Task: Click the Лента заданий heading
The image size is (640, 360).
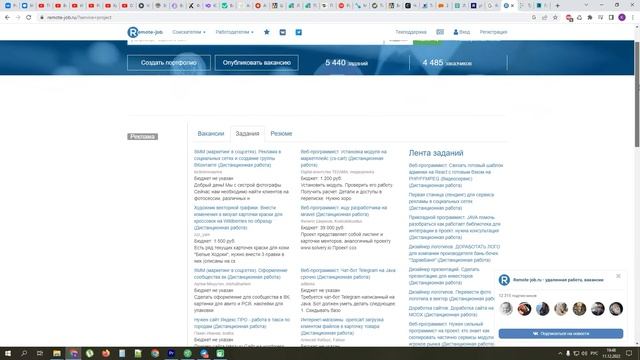Action: 436,153
